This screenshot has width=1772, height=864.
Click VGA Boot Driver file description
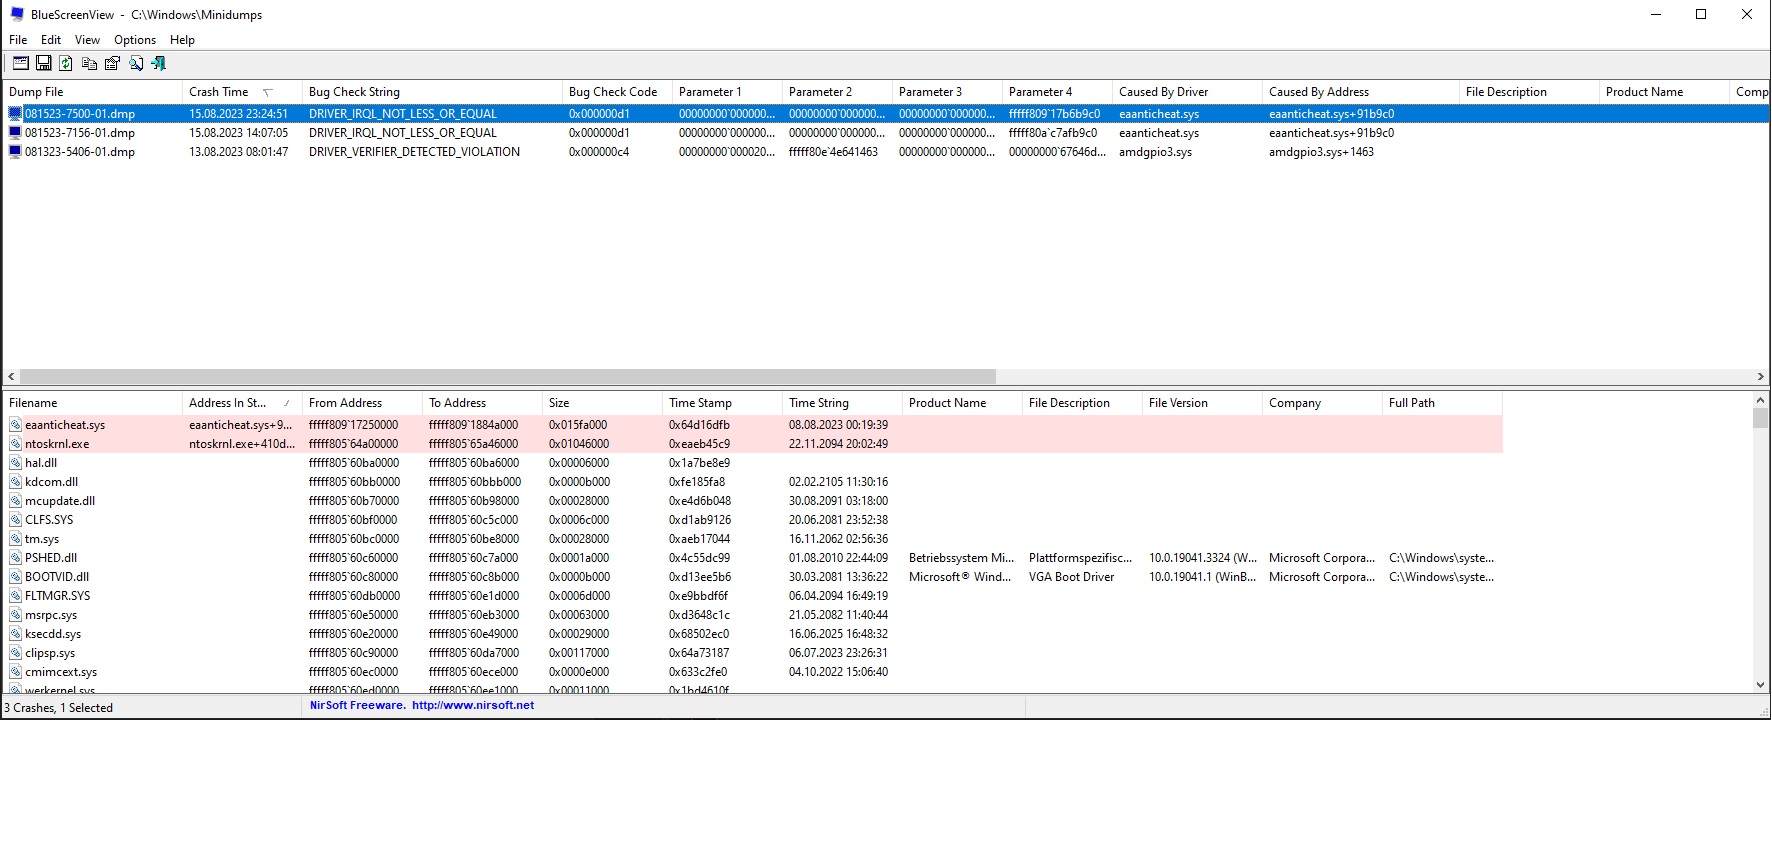click(x=1071, y=577)
